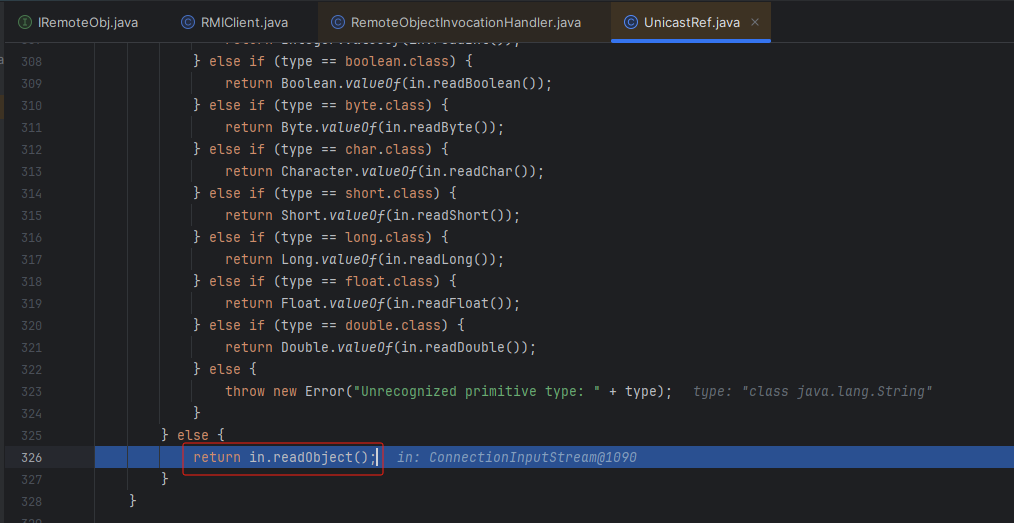Click the inline hint ConnectionInputStream@1090

point(516,457)
